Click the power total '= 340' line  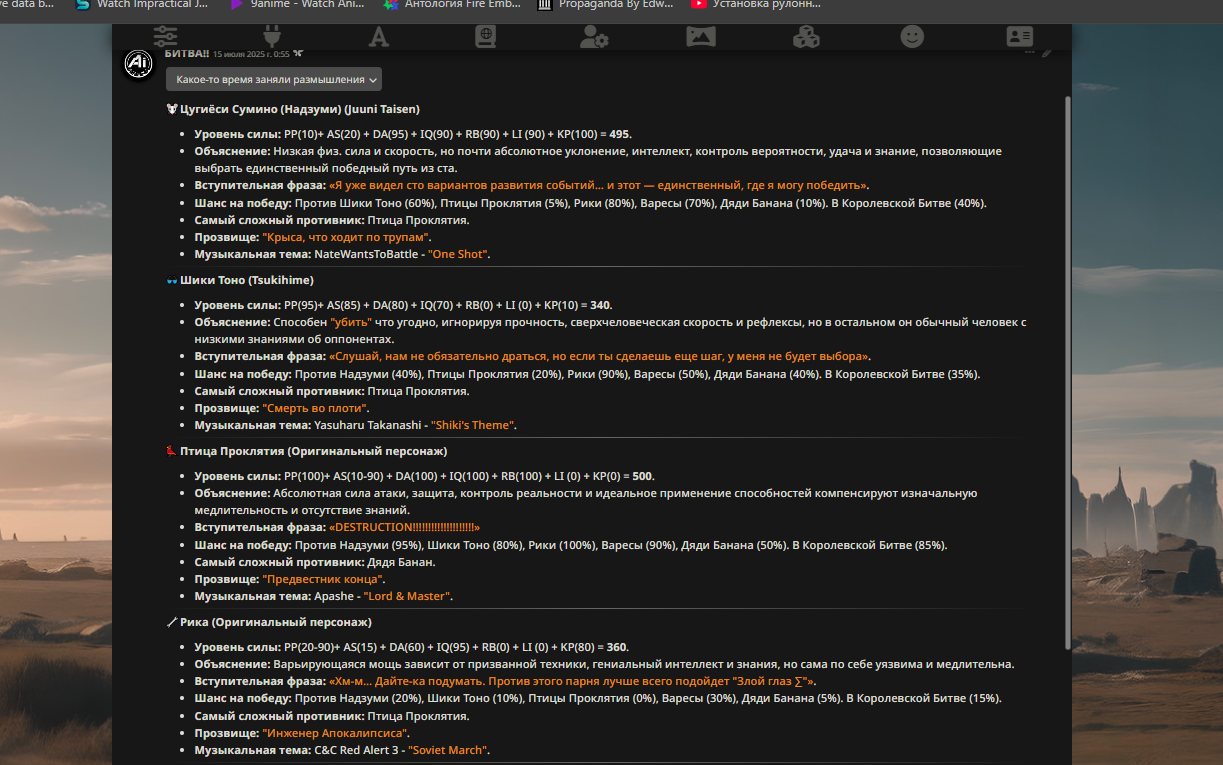(x=403, y=305)
